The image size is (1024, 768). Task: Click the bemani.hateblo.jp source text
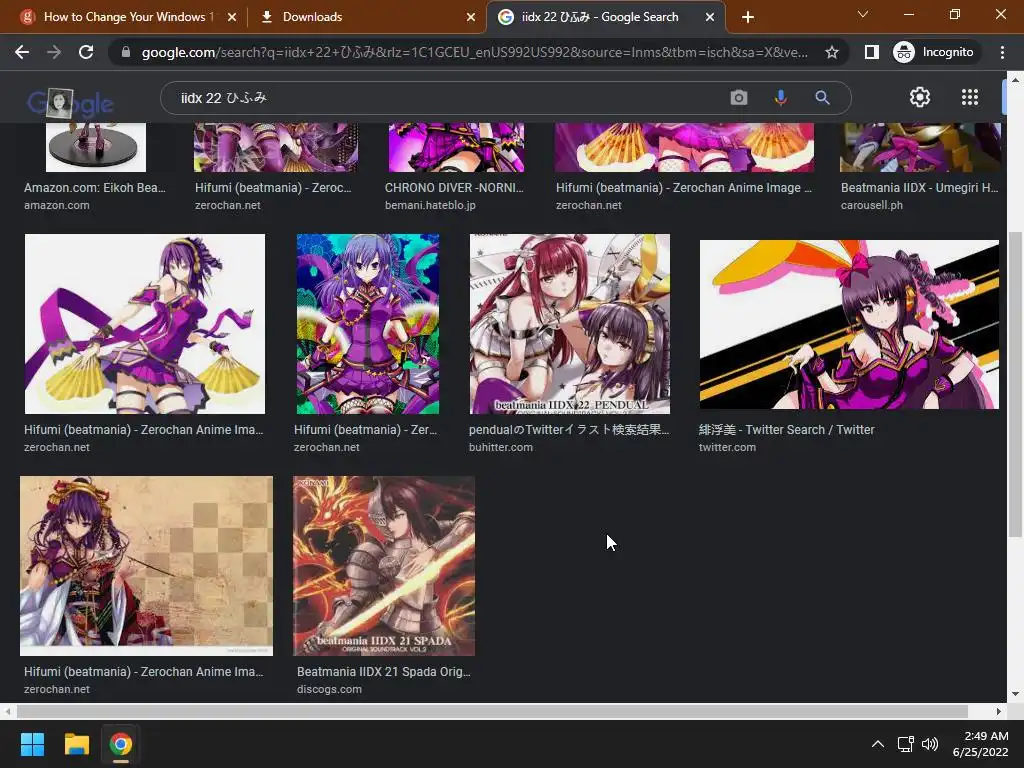click(x=430, y=205)
